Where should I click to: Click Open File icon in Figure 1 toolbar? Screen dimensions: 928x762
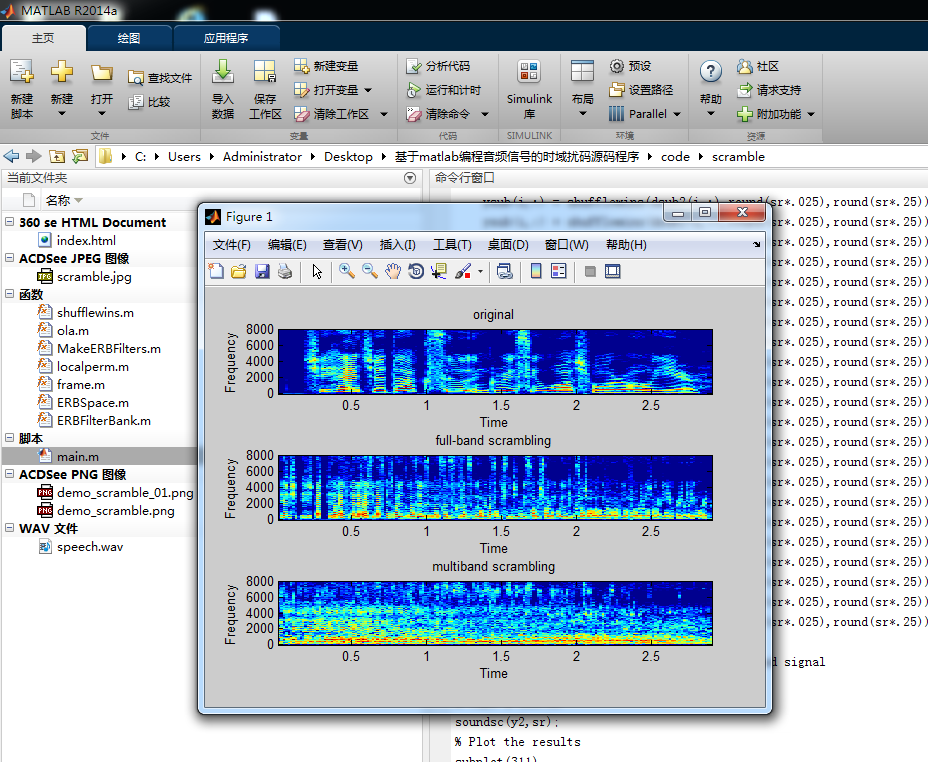click(x=239, y=272)
